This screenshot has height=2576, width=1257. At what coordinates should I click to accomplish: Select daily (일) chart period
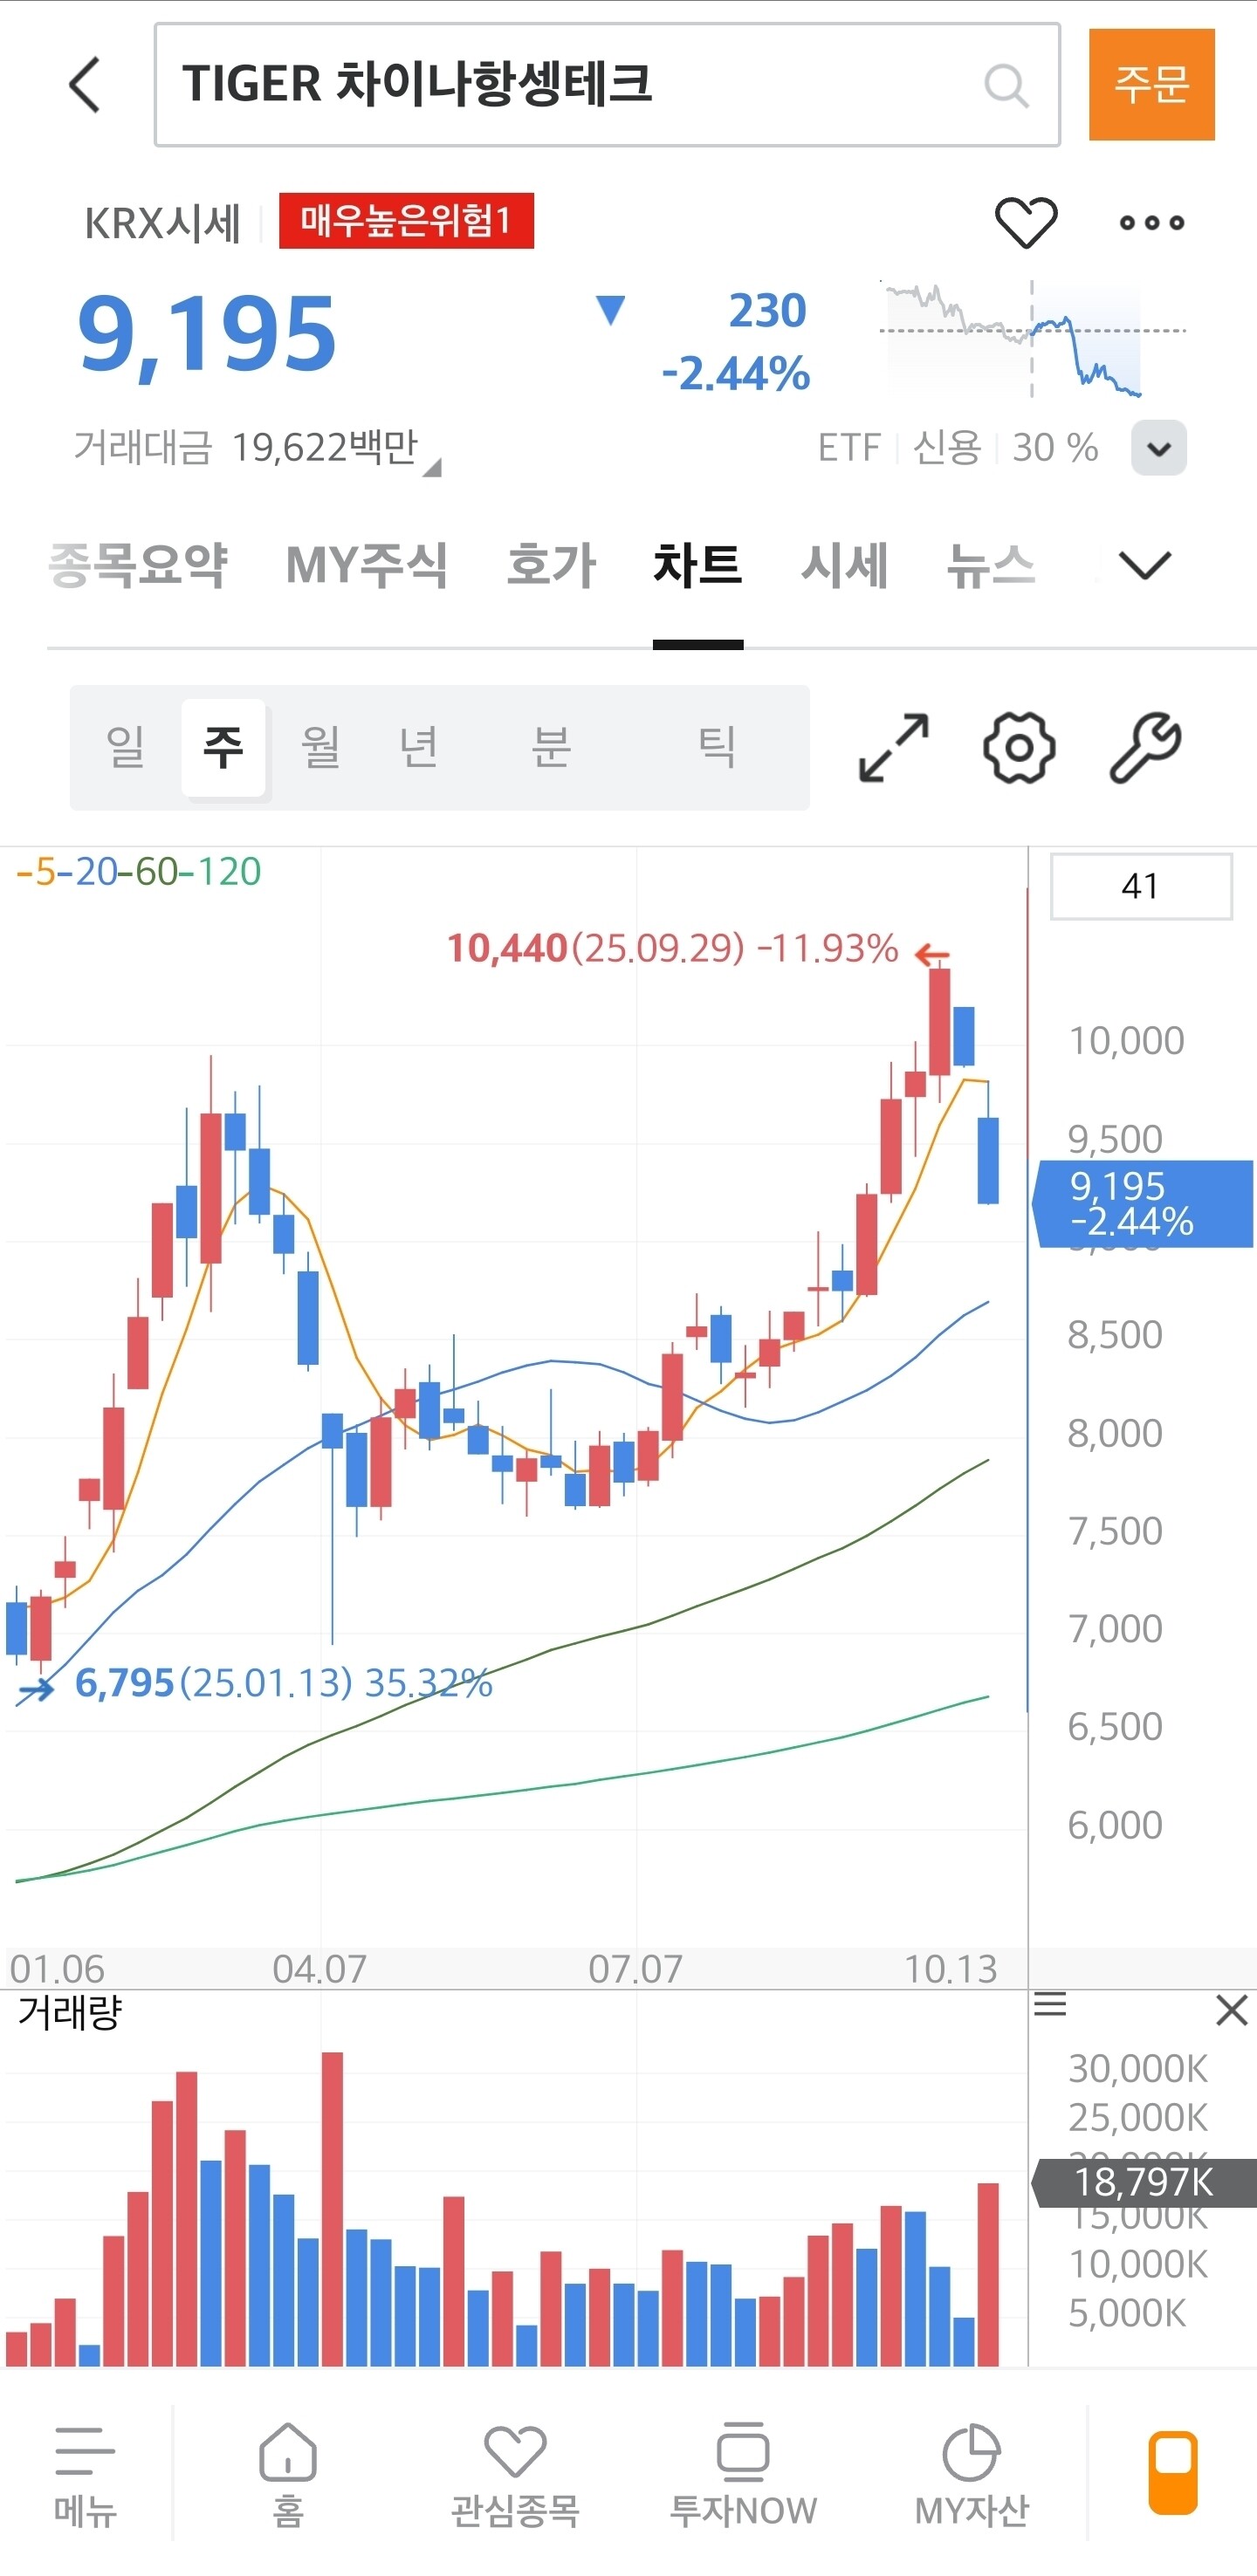(x=126, y=747)
